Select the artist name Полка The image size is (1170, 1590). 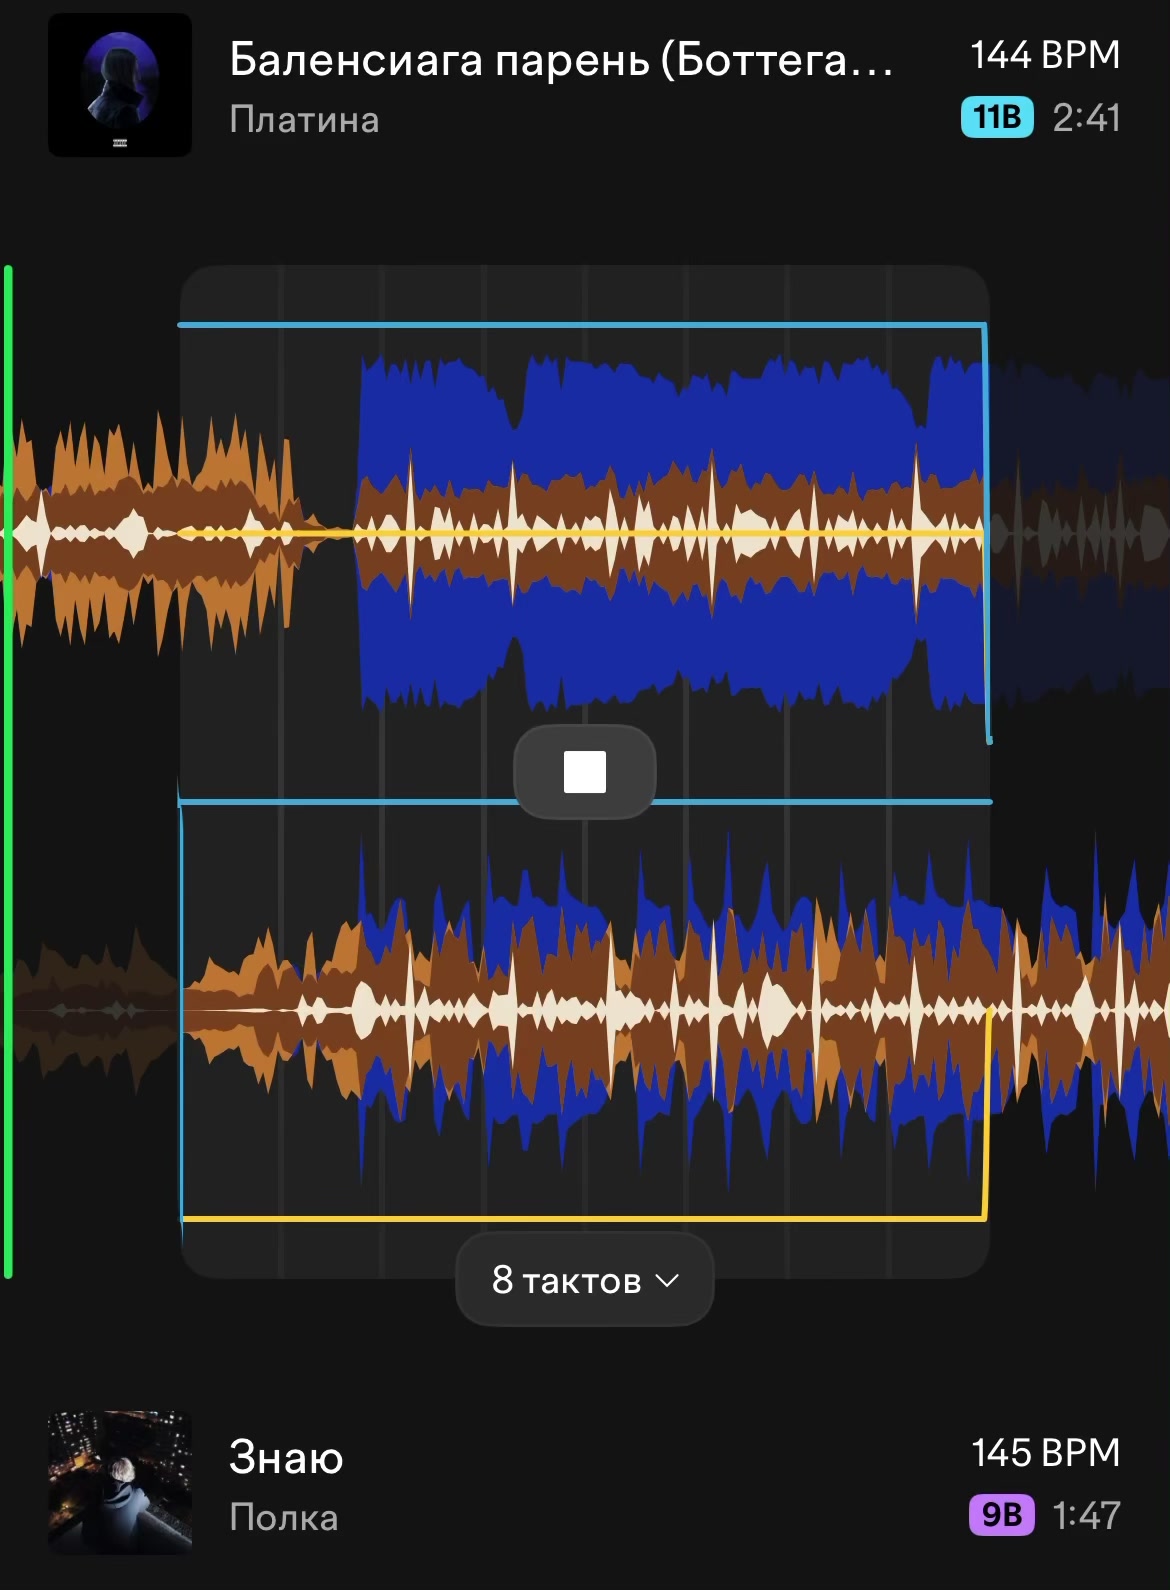284,1518
